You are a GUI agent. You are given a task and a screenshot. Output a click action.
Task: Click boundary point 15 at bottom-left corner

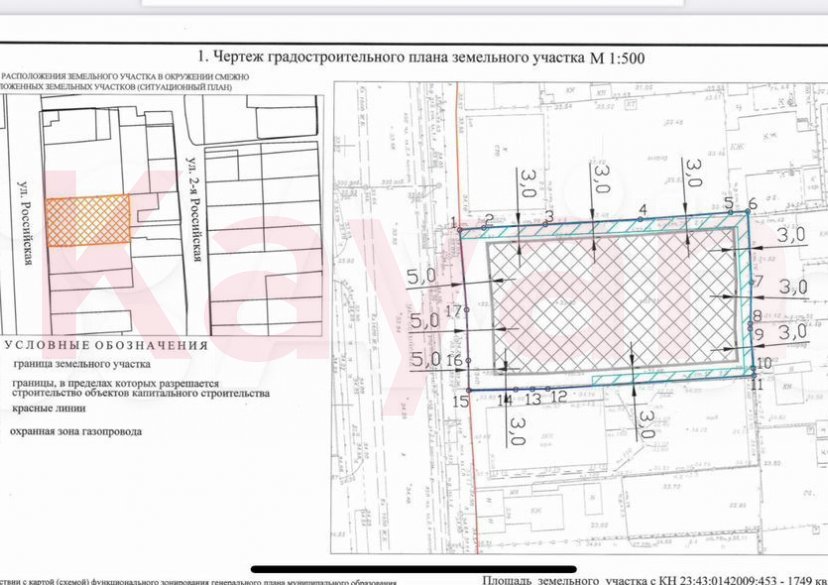click(468, 389)
